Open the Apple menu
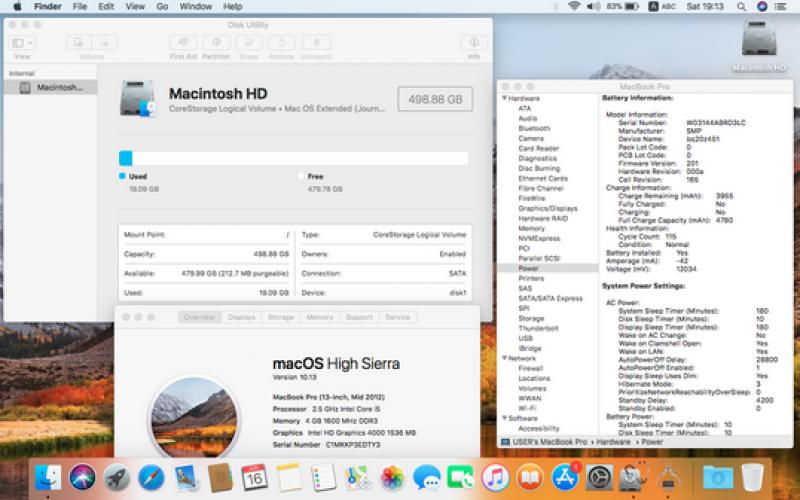The width and height of the screenshot is (800, 500). click(17, 6)
